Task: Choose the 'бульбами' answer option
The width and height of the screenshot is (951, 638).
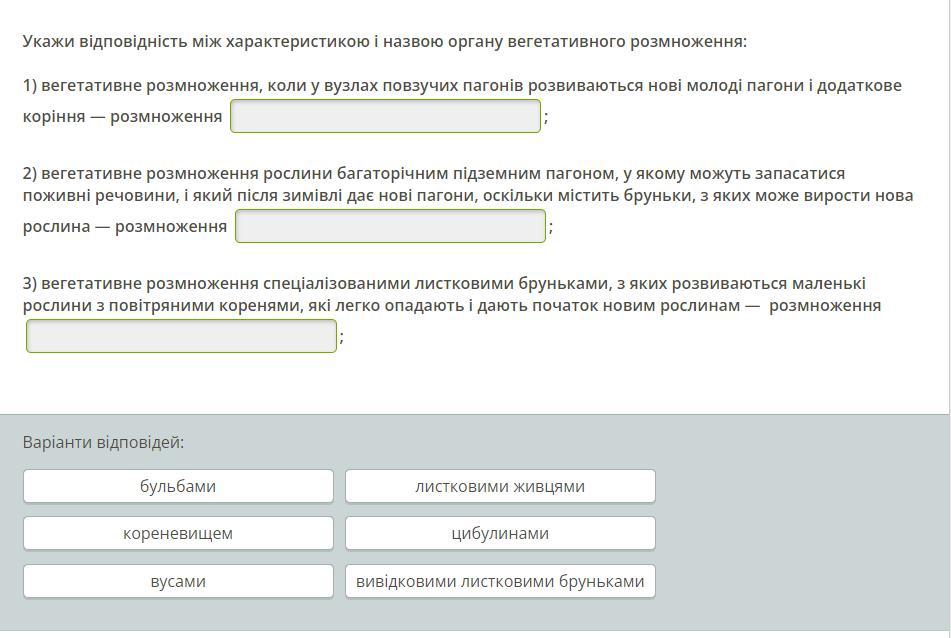Action: pos(178,486)
